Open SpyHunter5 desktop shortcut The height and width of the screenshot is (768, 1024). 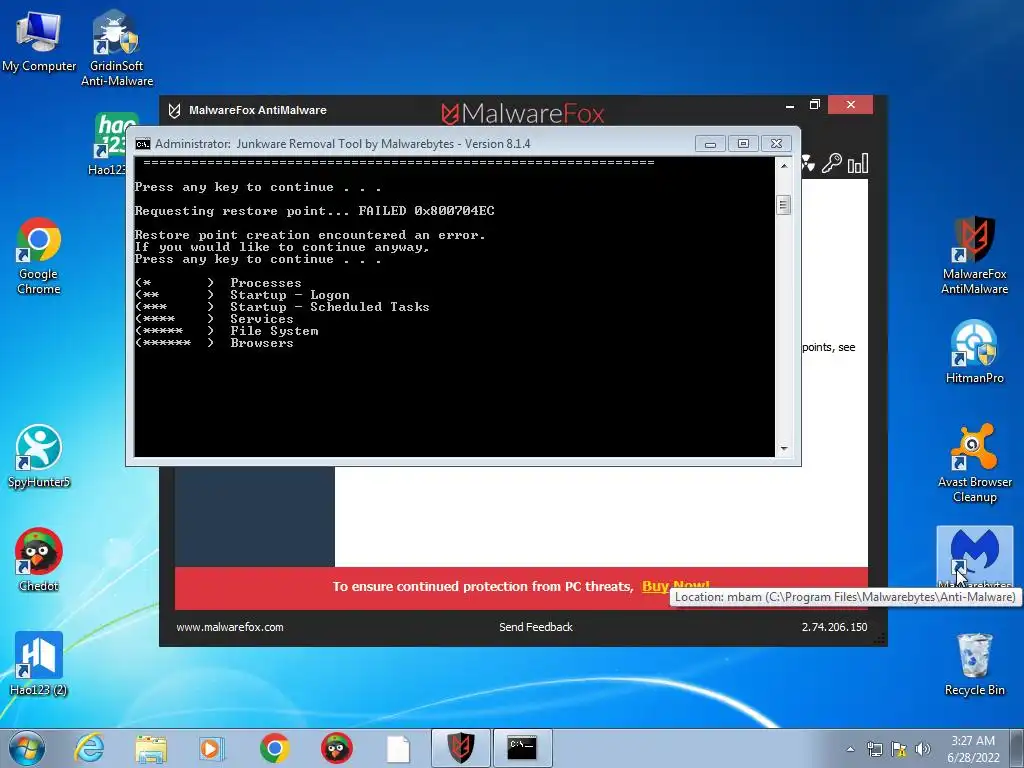coord(39,456)
